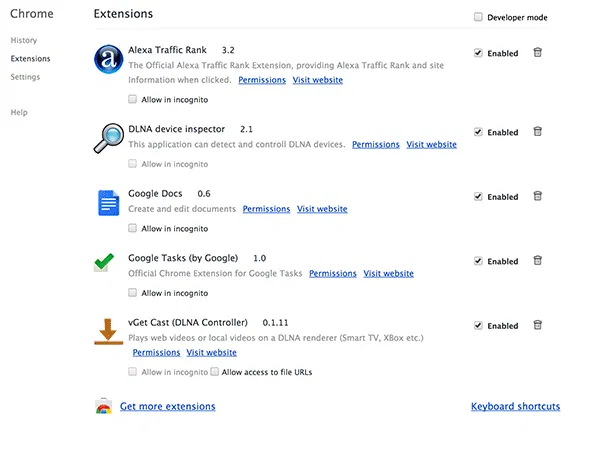Click the Alexa Traffic Rank extension icon

click(x=108, y=60)
